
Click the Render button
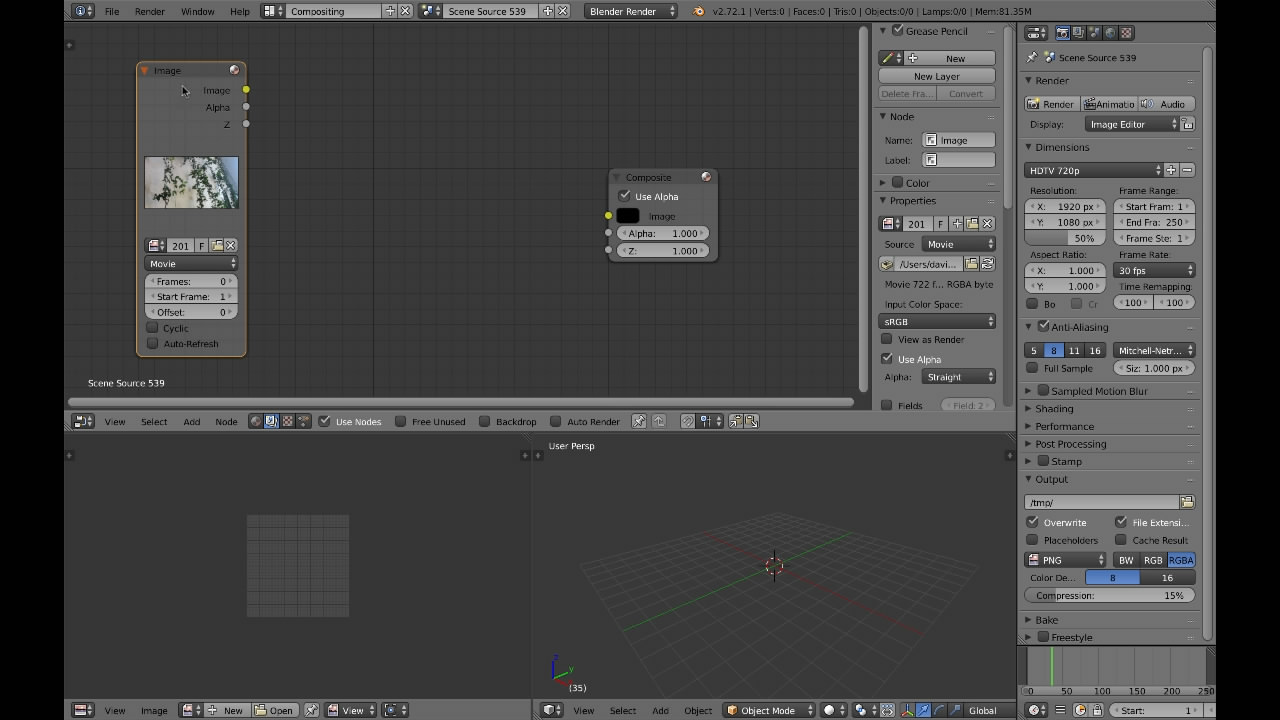[1052, 104]
